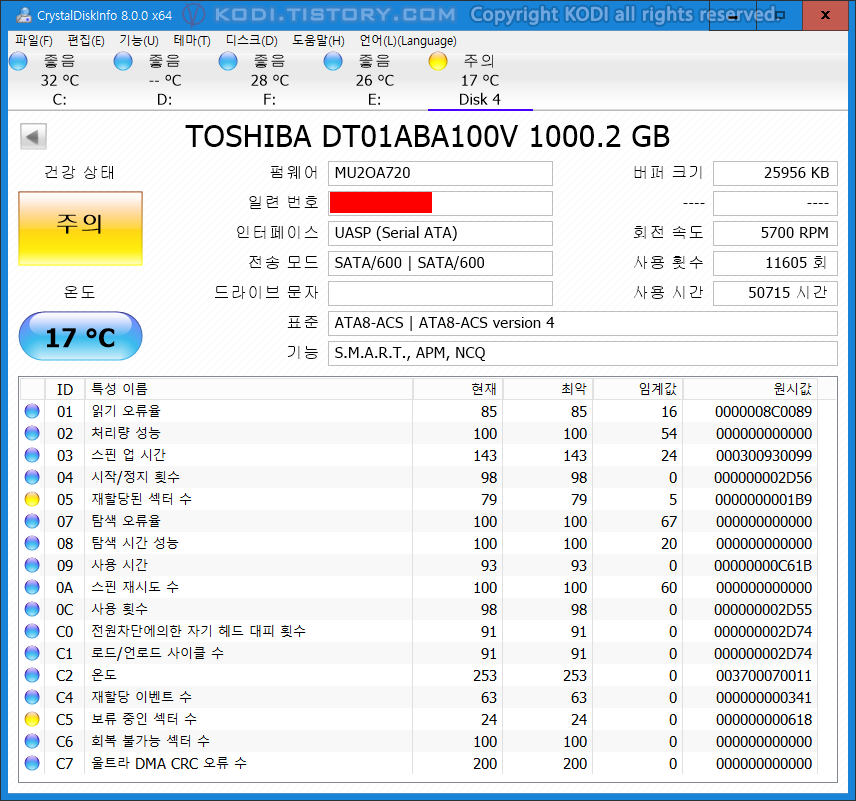
Task: Click status orb for attribute C0 row
Action: coord(32,631)
